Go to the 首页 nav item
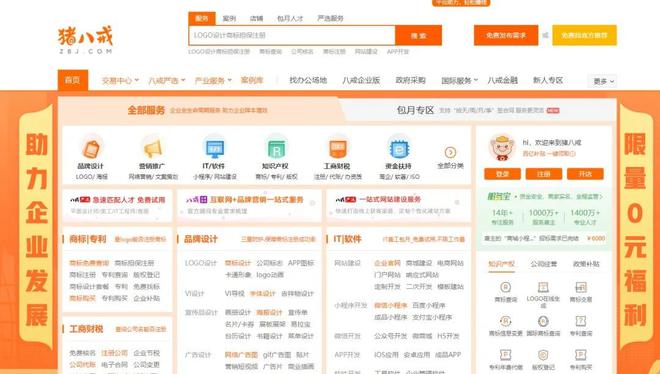The image size is (660, 374). (x=73, y=80)
